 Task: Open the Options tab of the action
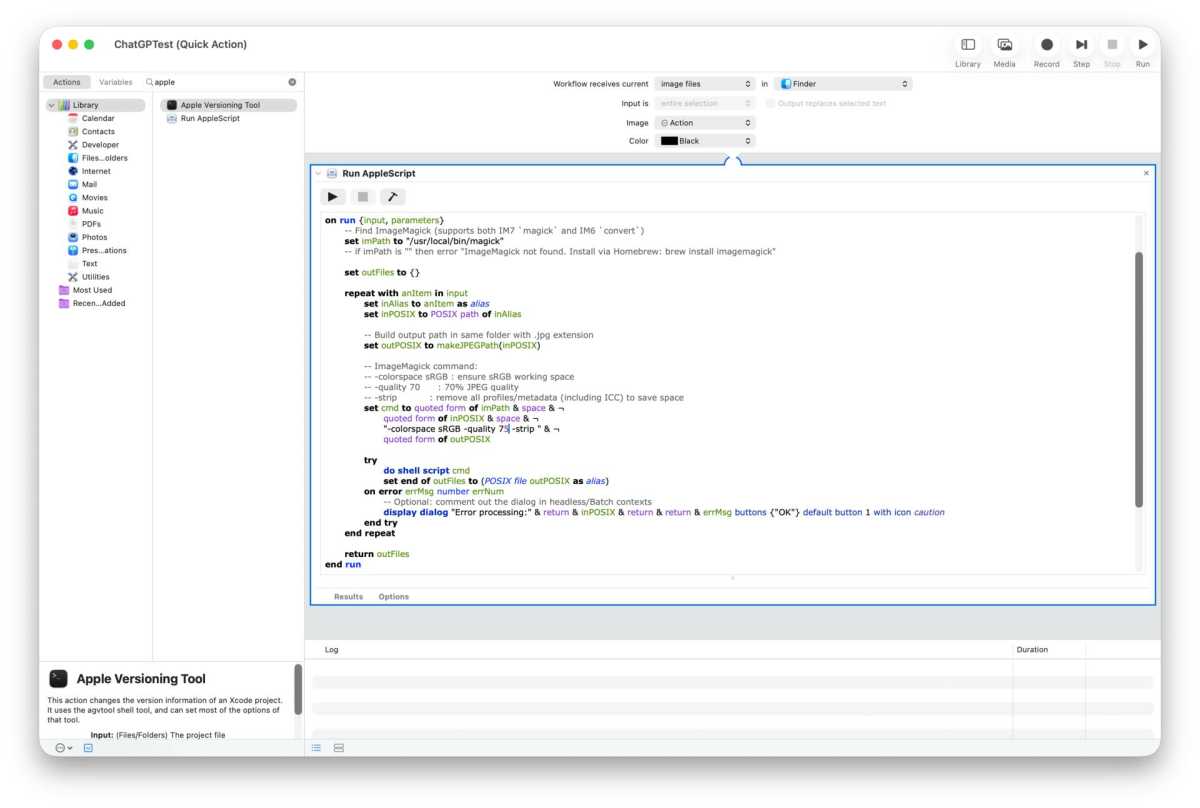393,597
